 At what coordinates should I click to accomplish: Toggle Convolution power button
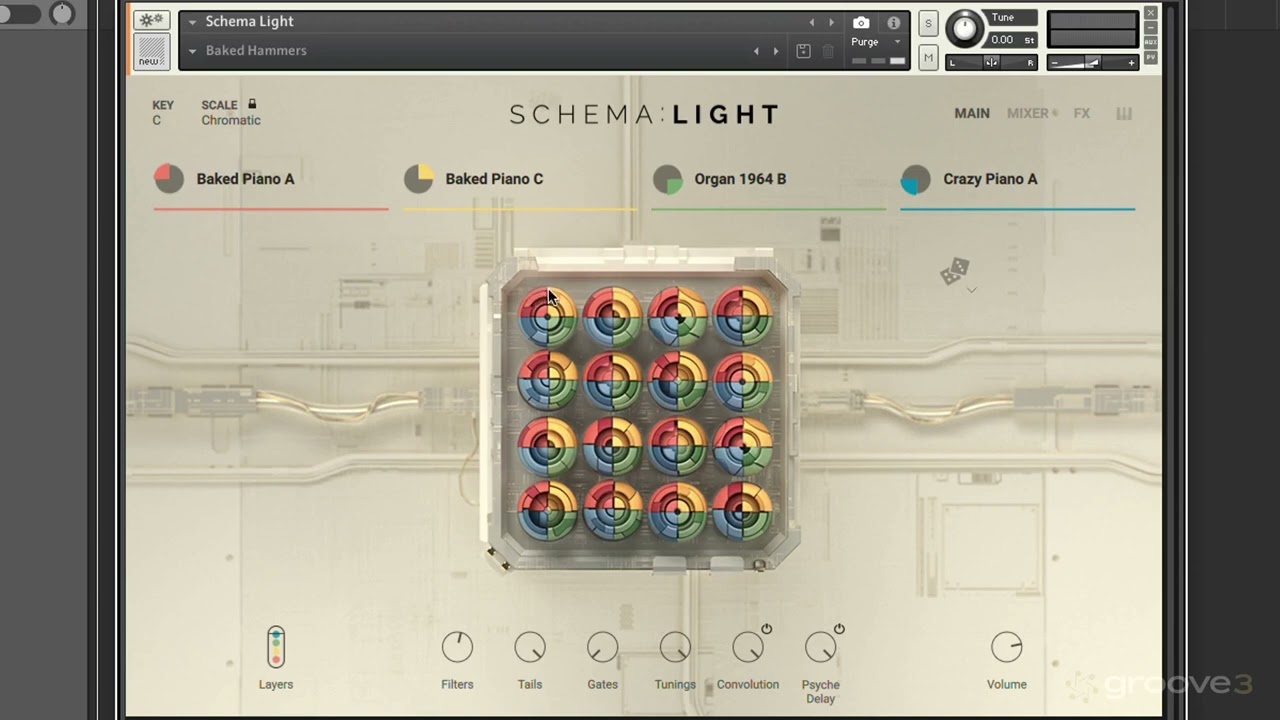(766, 629)
